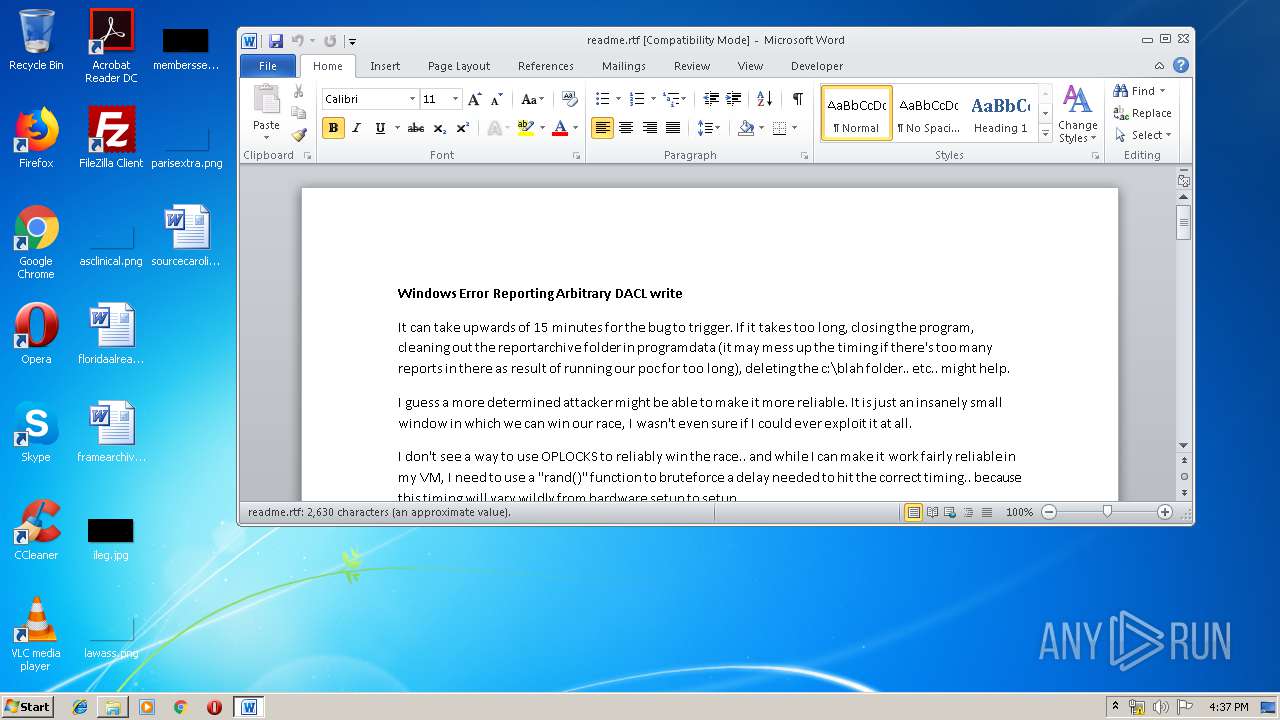The image size is (1280, 720).
Task: Click zoom level 100% in status bar
Action: 1019,512
